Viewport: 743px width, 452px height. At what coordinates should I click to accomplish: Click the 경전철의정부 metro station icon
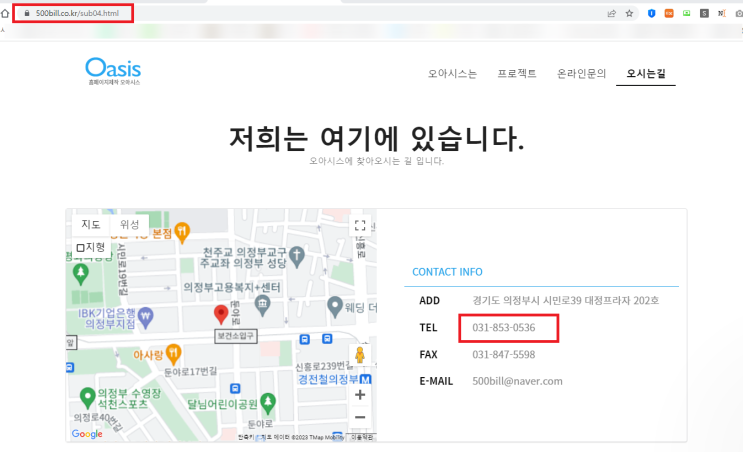coord(365,380)
